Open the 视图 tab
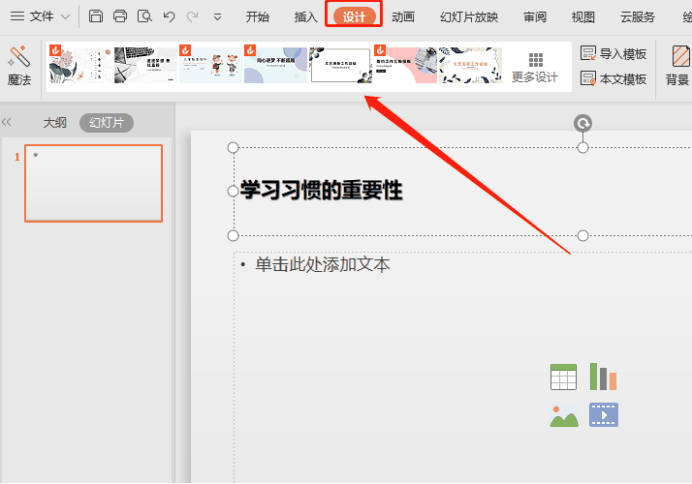Viewport: 692px width, 484px height. tap(583, 17)
